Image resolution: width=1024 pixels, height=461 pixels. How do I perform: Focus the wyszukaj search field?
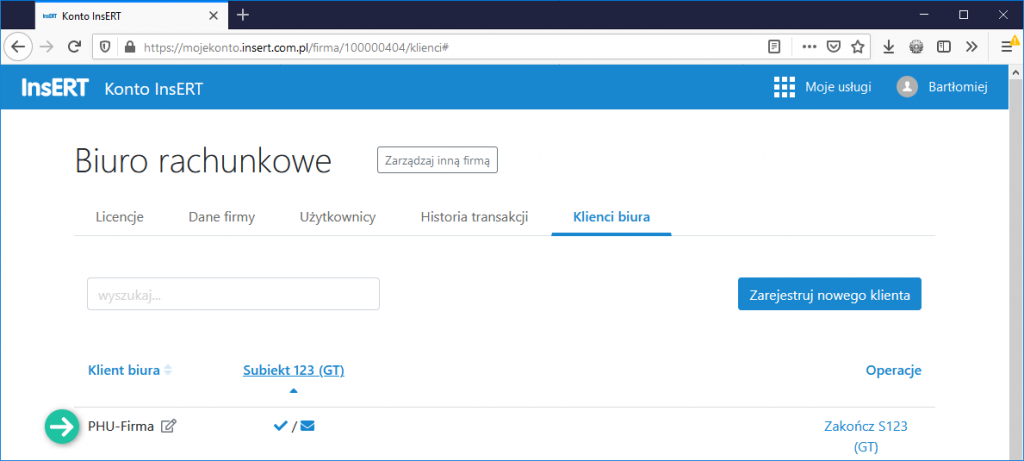233,294
